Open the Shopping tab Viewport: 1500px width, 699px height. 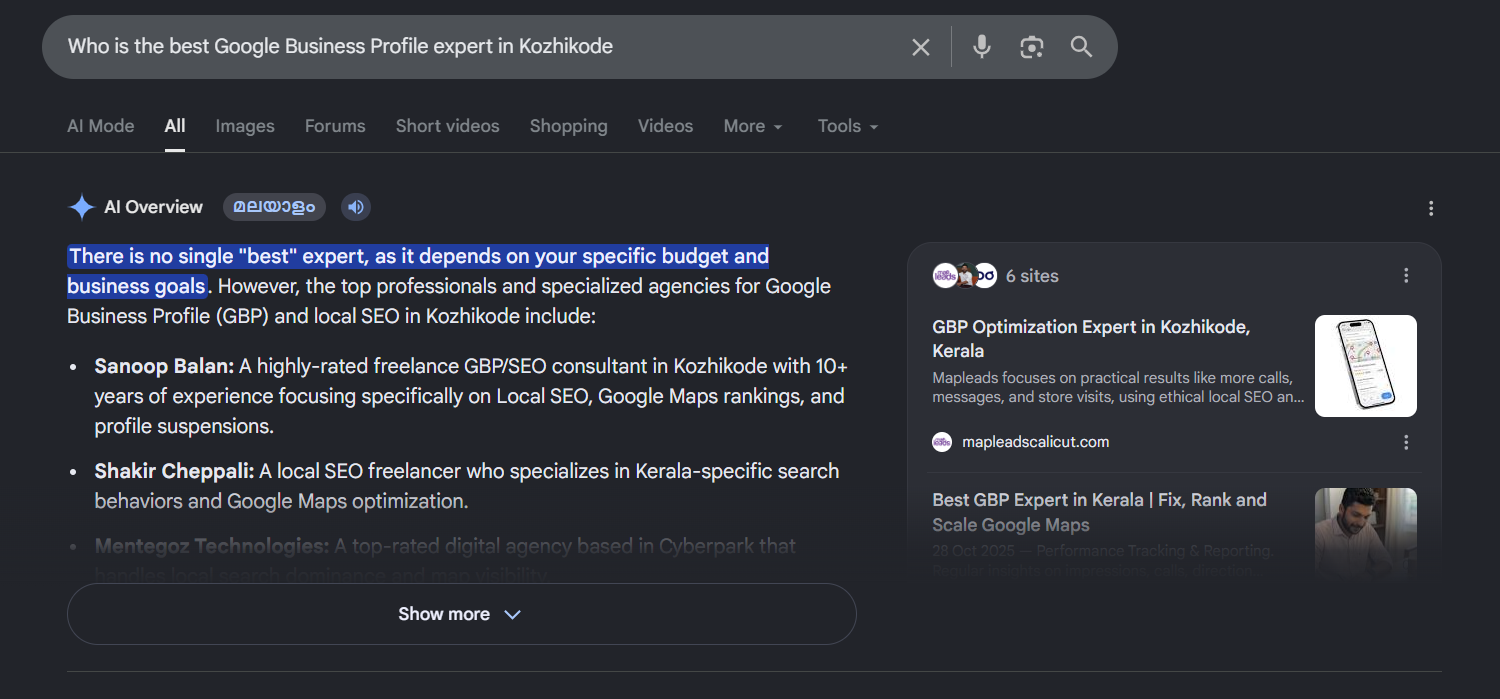[x=568, y=126]
